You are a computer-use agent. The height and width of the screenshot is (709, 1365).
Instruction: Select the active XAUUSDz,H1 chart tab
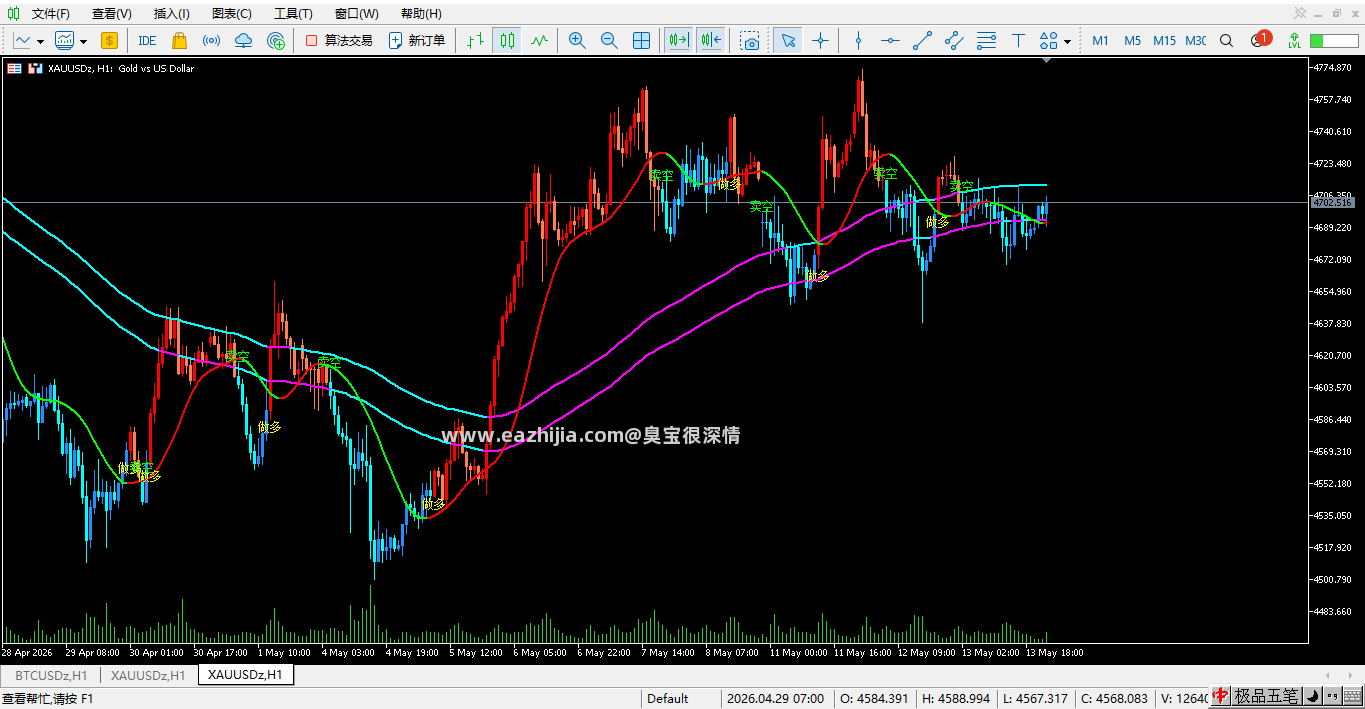(245, 675)
